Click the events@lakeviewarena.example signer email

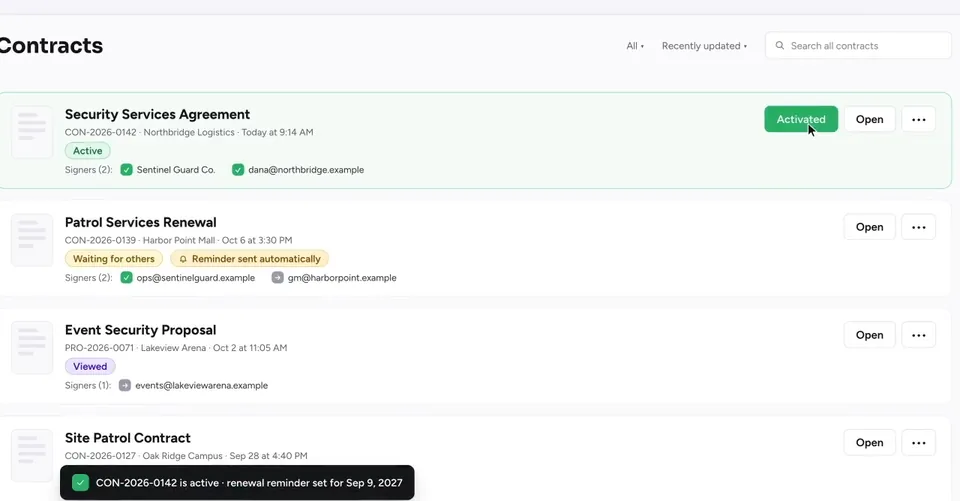(201, 385)
